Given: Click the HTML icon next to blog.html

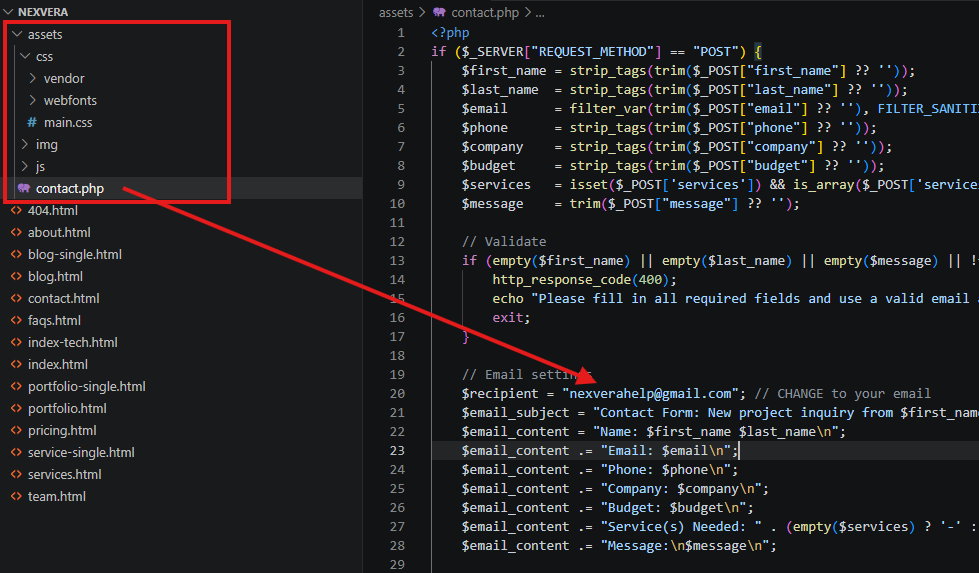Looking at the screenshot, I should 16,276.
